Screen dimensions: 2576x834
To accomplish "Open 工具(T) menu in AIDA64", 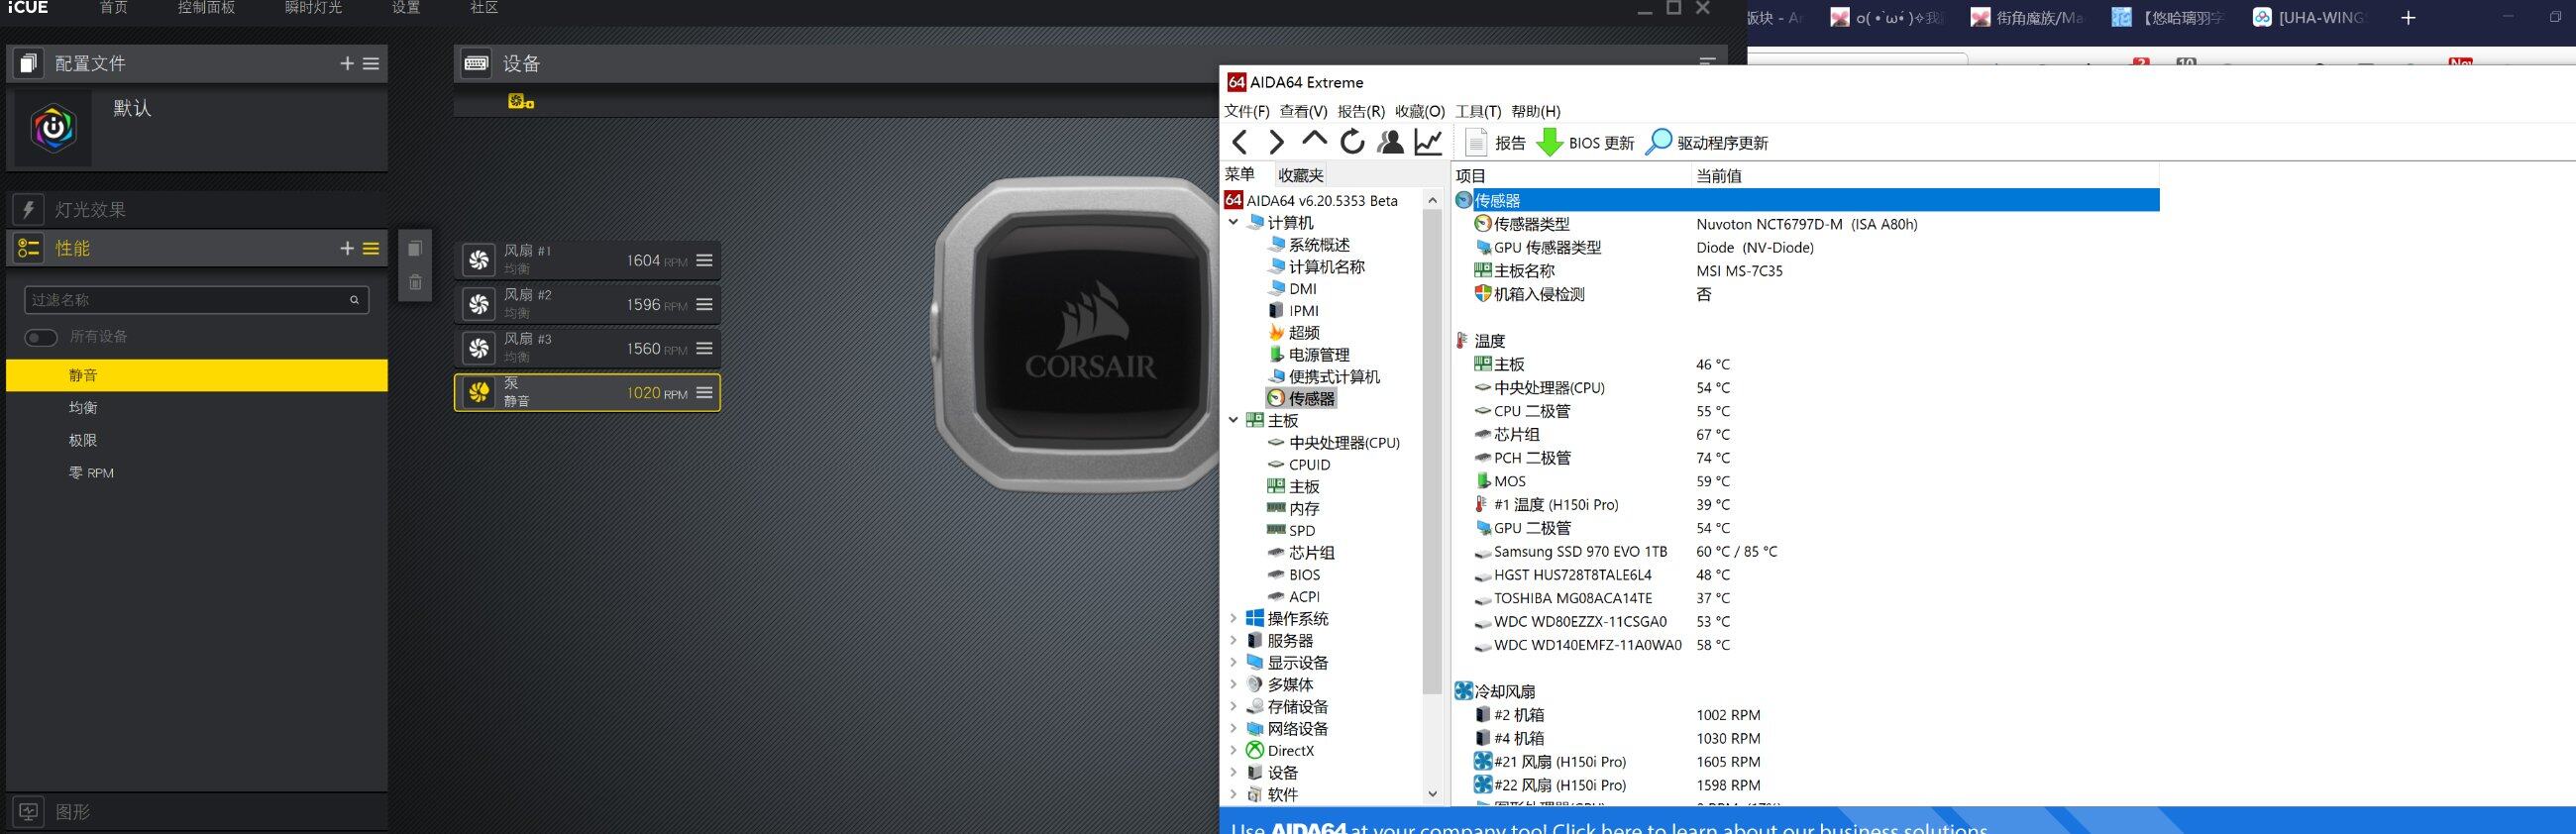I will (1478, 111).
